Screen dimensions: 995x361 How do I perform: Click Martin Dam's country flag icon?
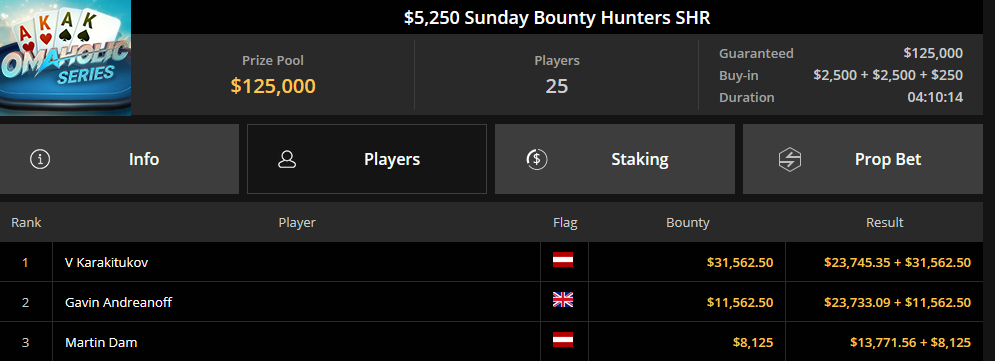563,339
